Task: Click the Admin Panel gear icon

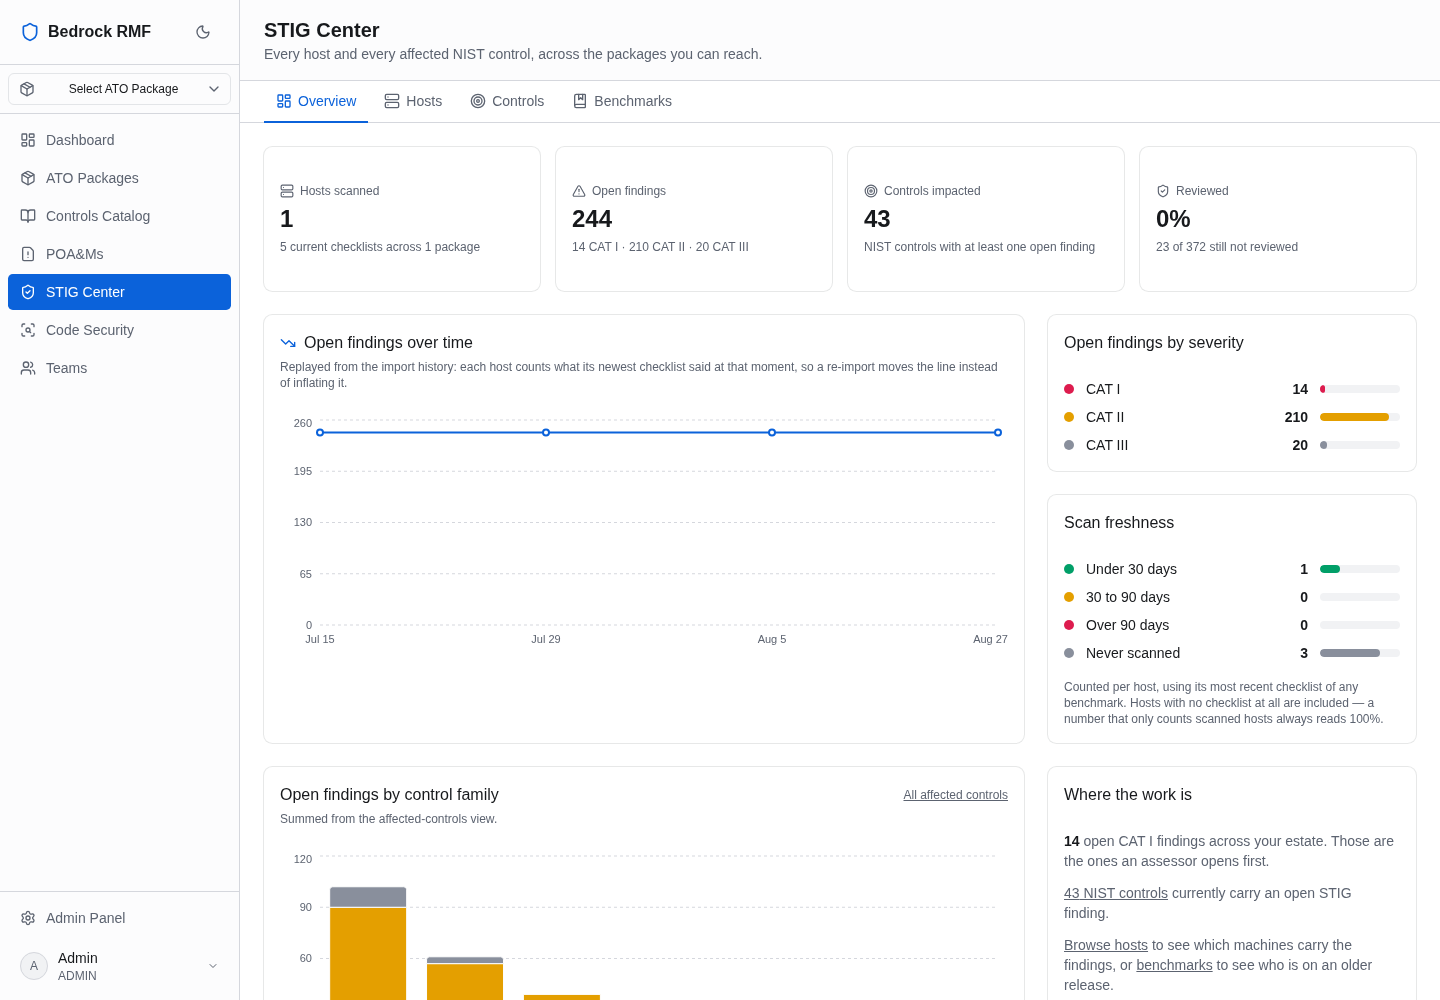Action: click(28, 918)
